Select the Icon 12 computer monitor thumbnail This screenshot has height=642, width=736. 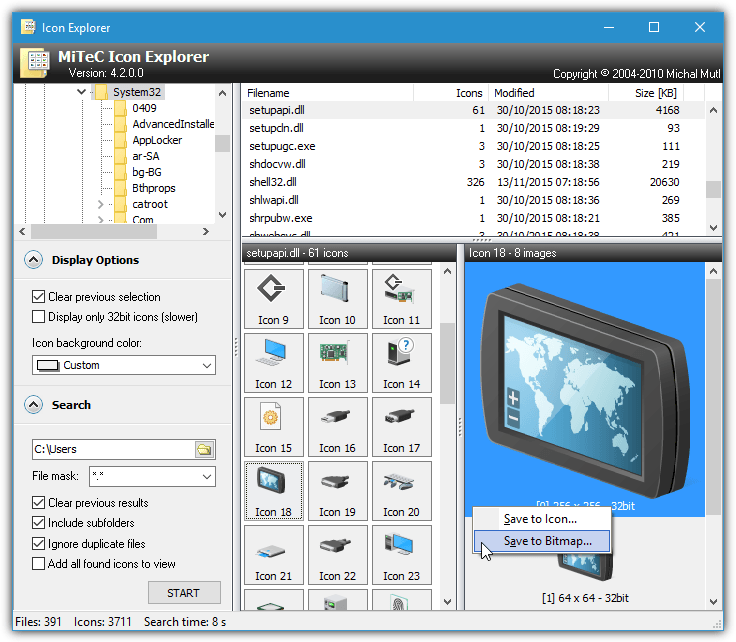point(273,363)
